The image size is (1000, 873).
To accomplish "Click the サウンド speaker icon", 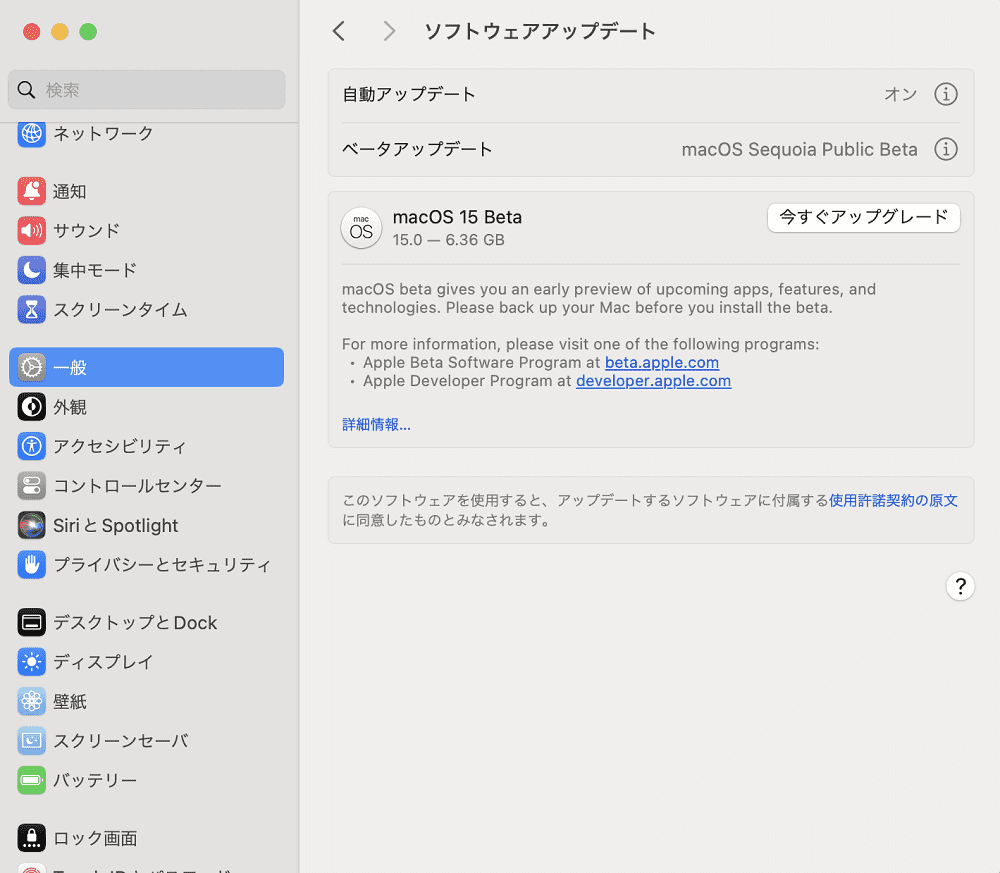I will 31,230.
